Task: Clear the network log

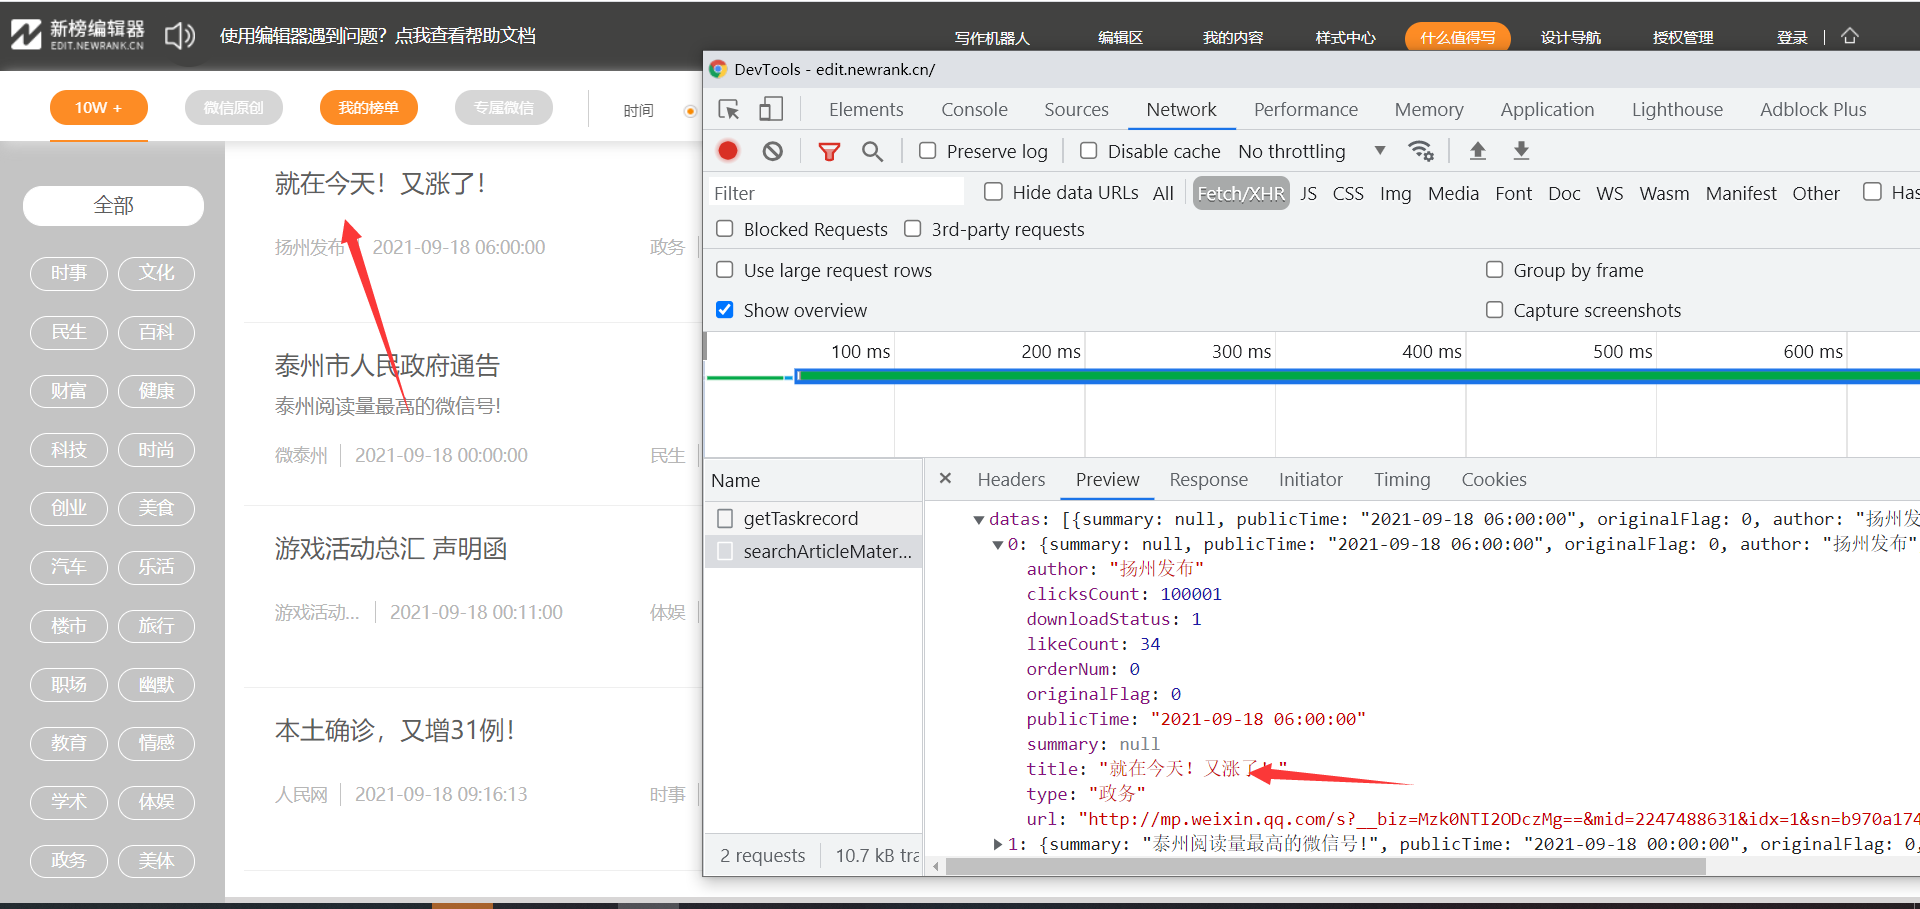Action: point(773,151)
